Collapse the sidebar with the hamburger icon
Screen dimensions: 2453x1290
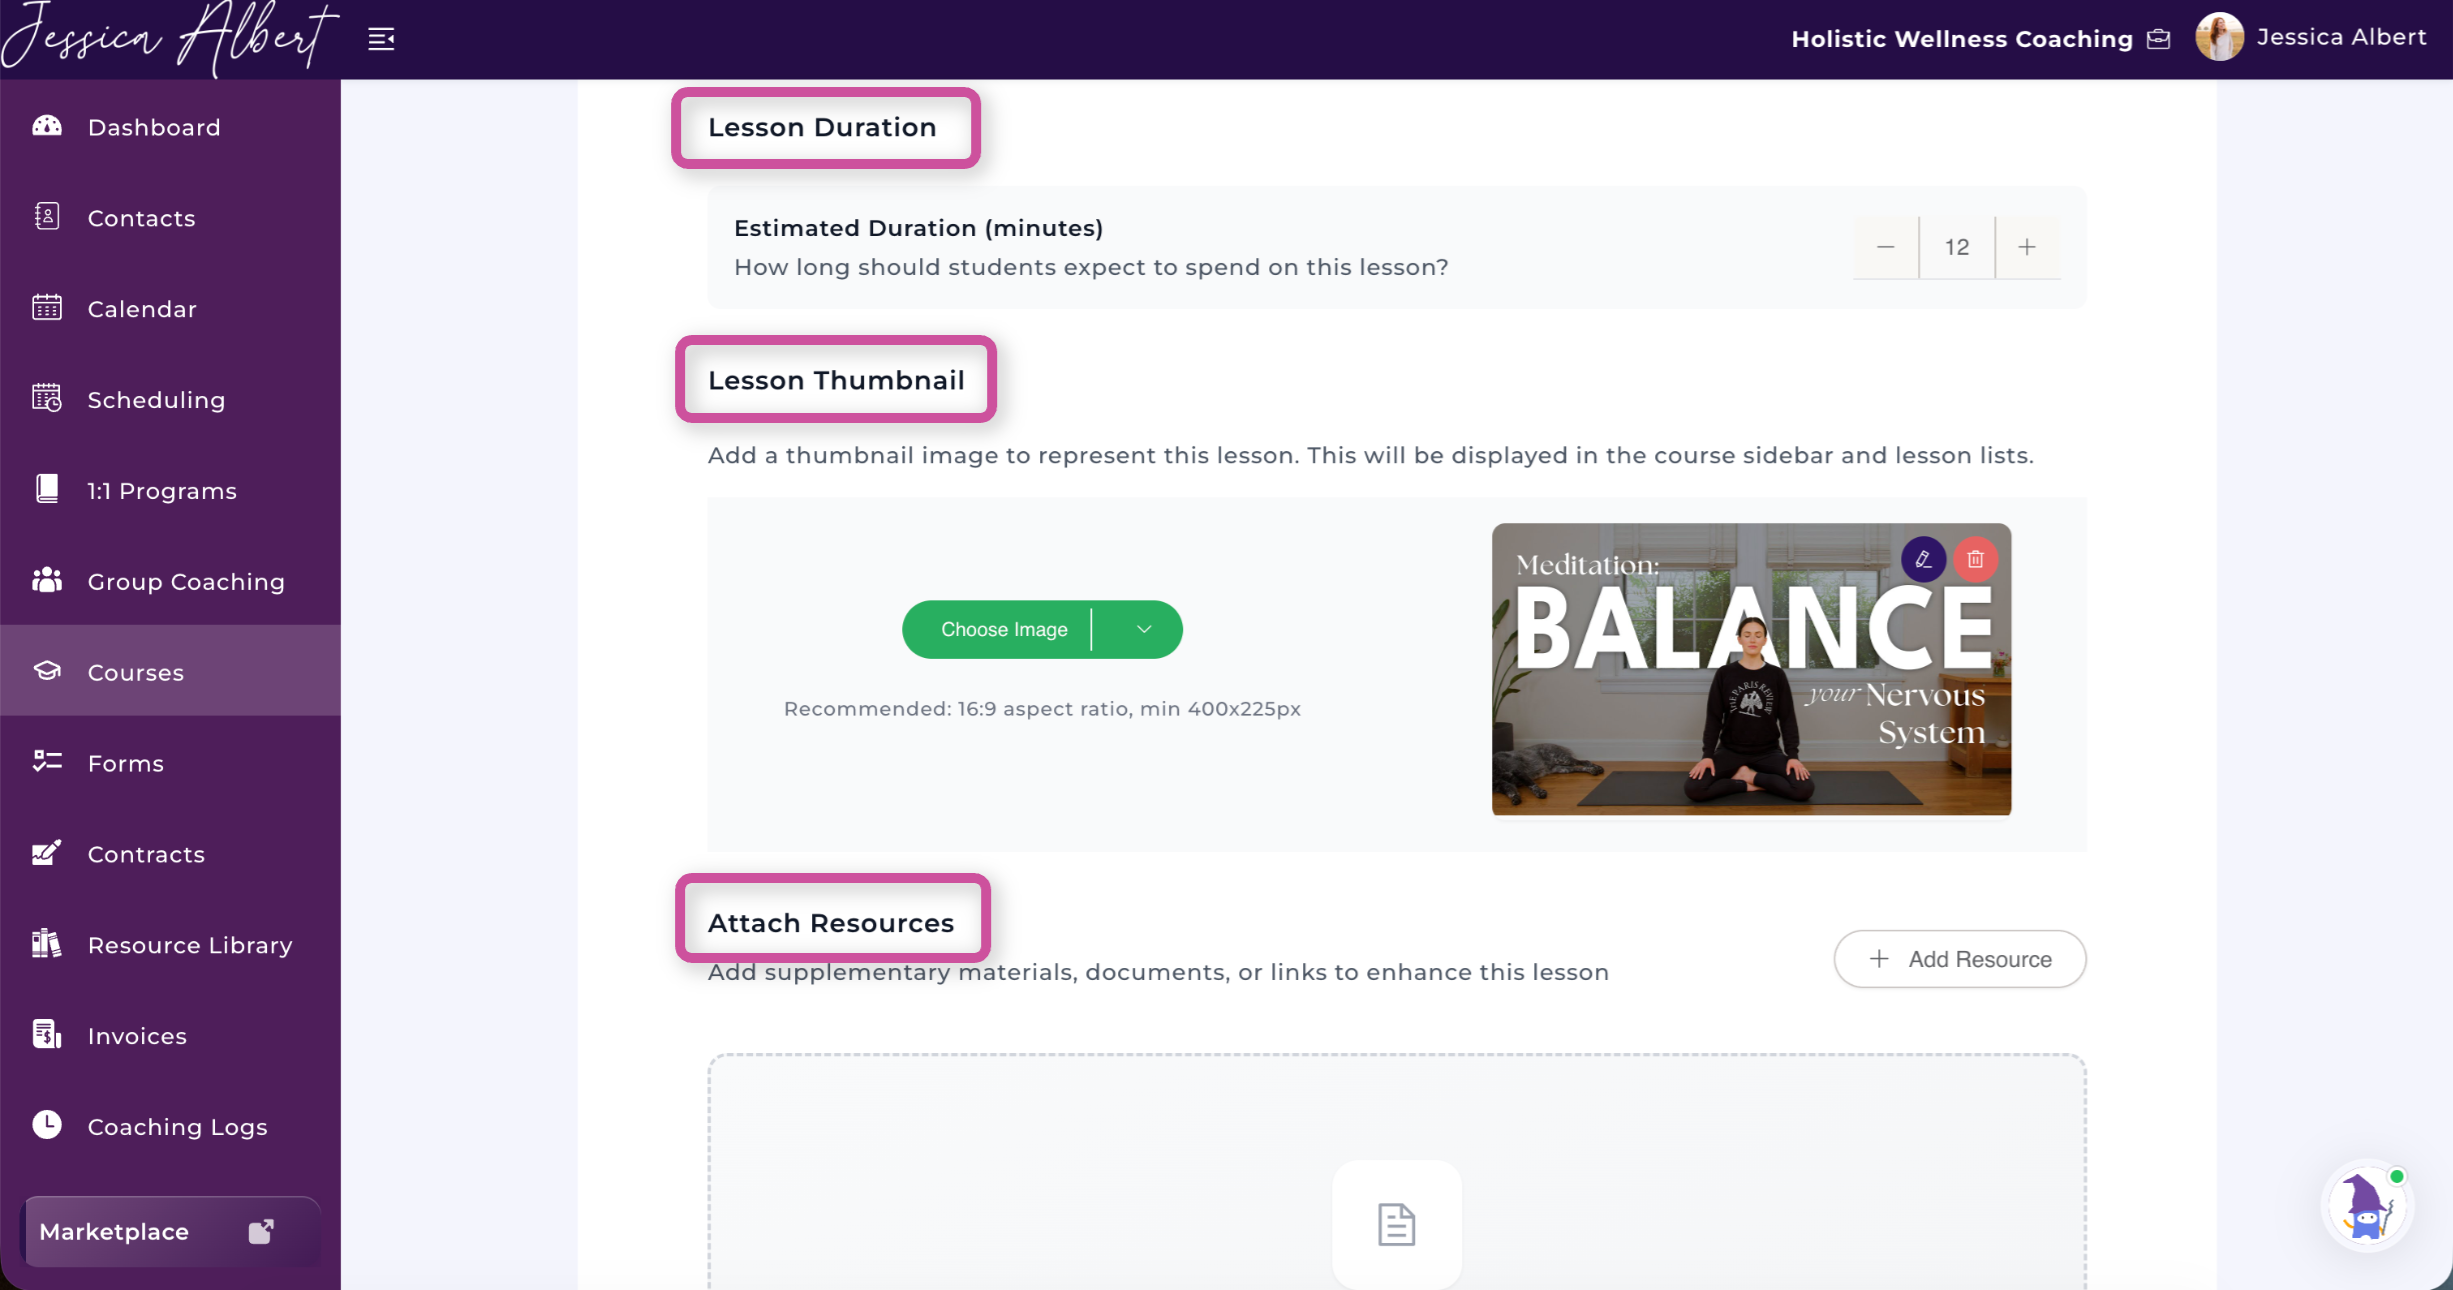pyautogui.click(x=381, y=39)
